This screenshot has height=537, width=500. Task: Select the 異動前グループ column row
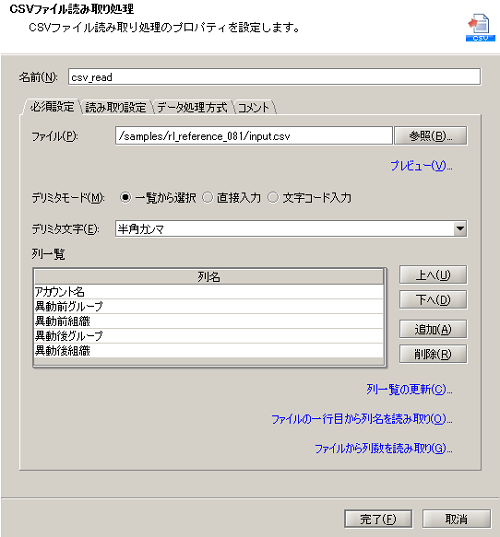coord(209,306)
